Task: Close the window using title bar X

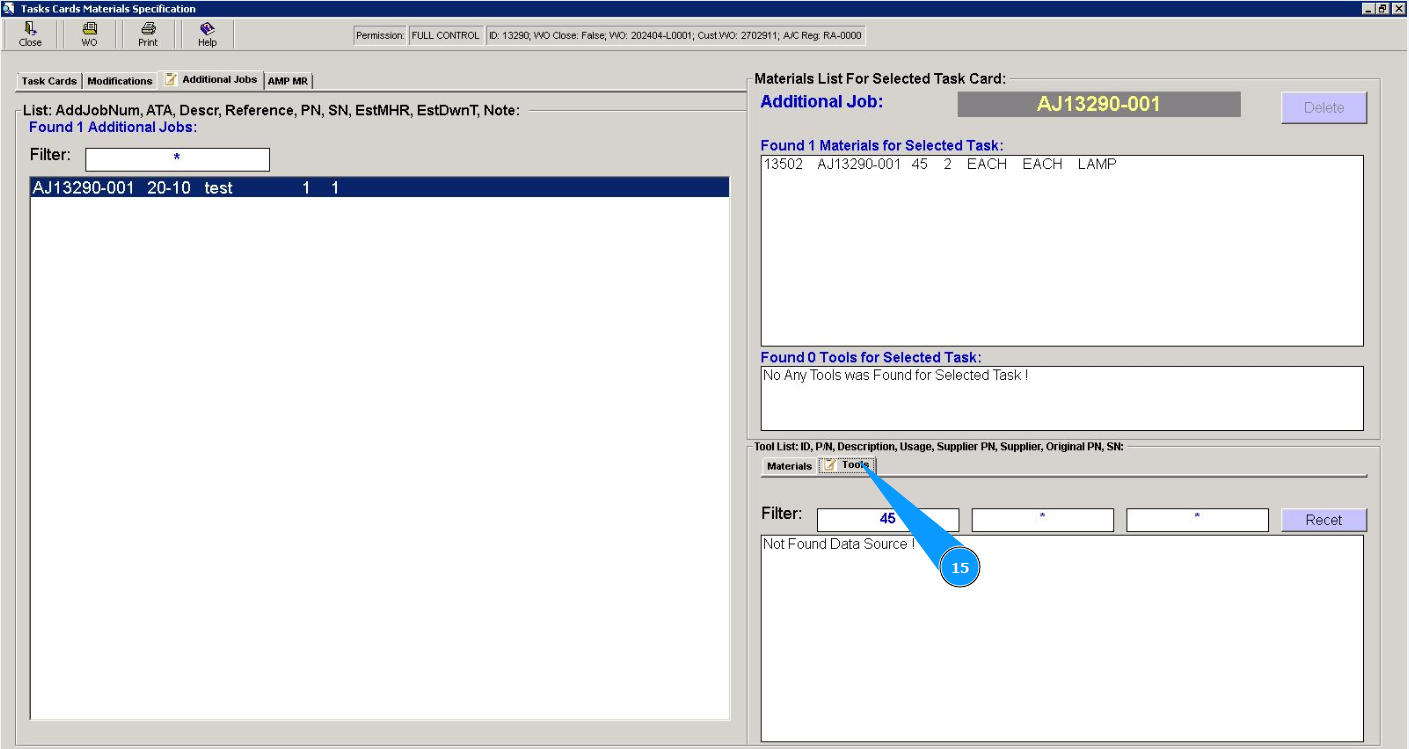Action: pos(1397,8)
